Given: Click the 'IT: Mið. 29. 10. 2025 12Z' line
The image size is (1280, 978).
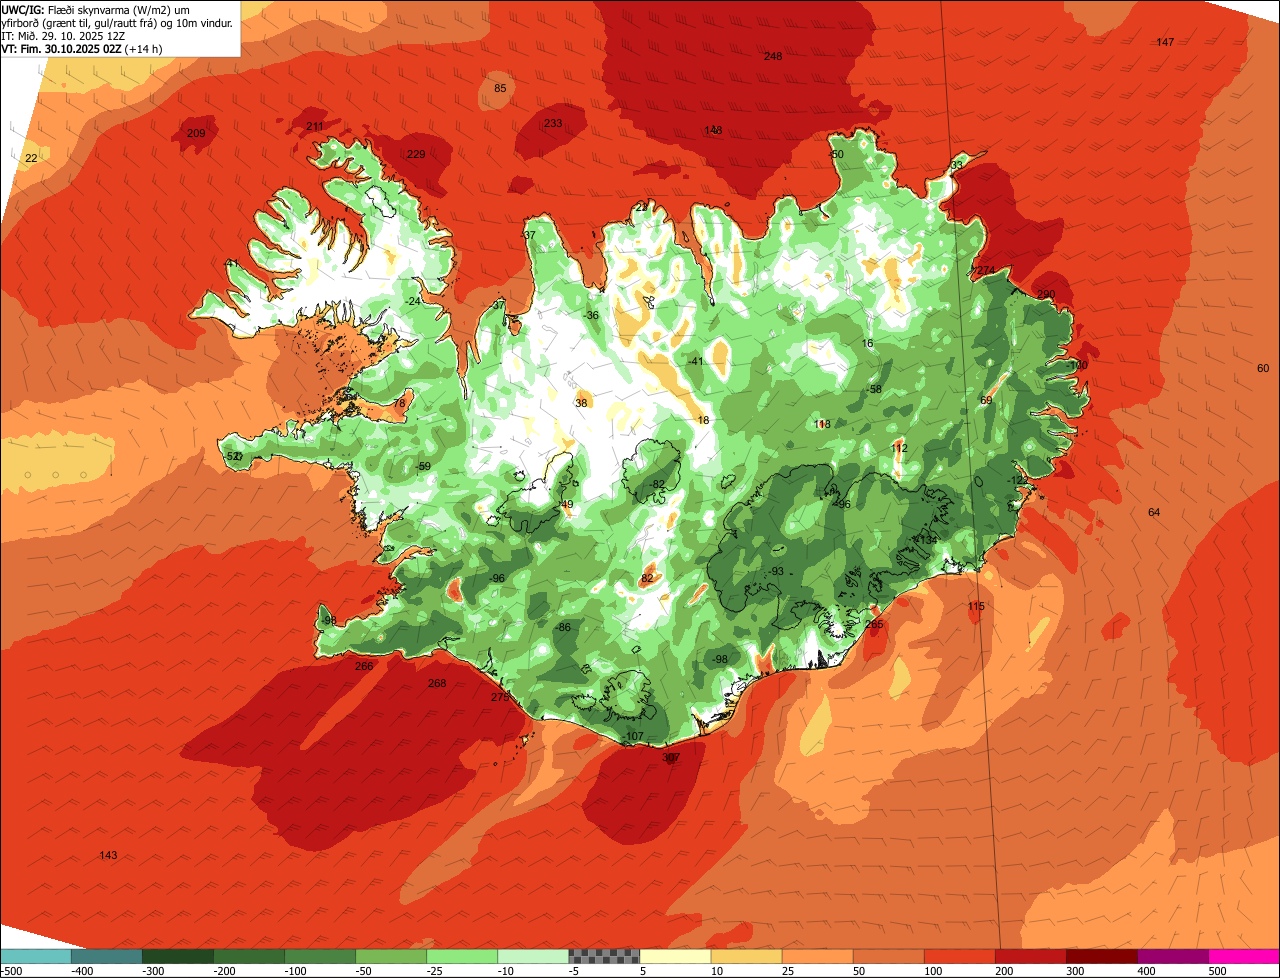Looking at the screenshot, I should tap(62, 35).
